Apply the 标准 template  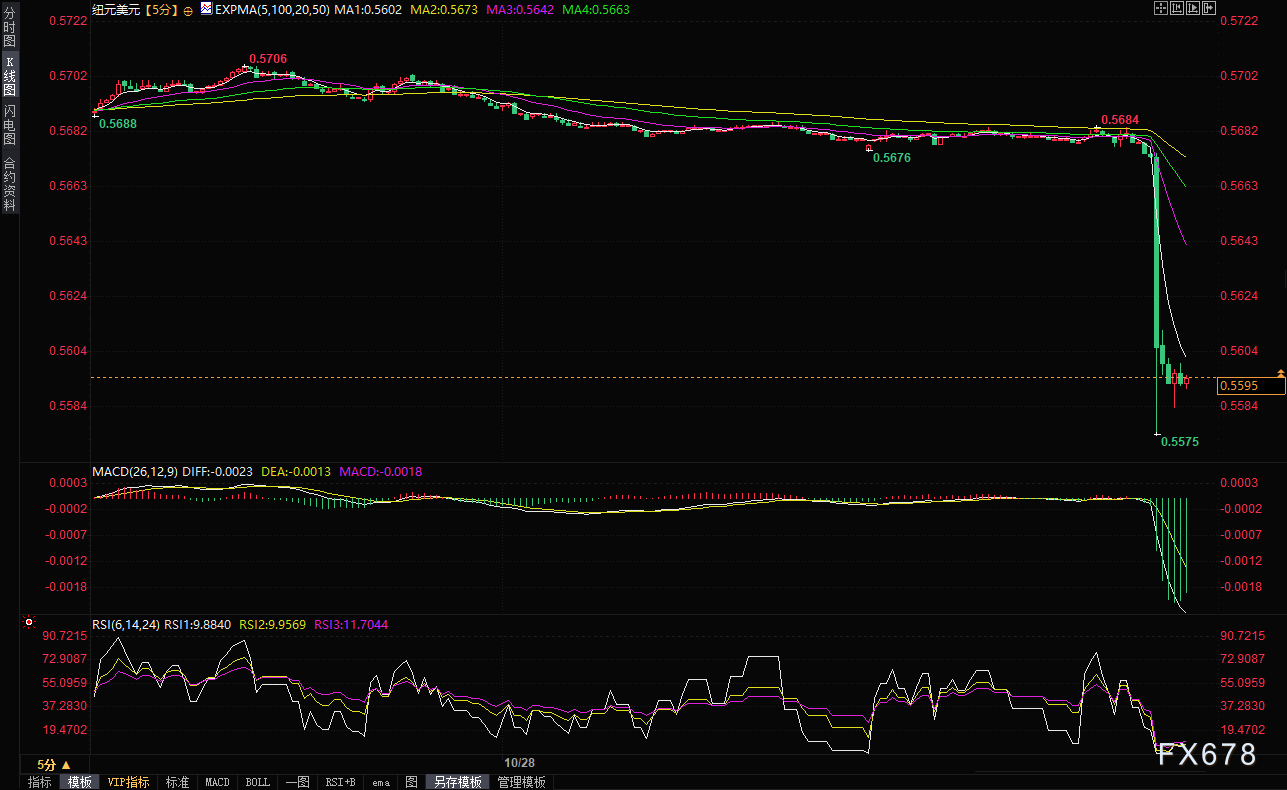tap(177, 782)
